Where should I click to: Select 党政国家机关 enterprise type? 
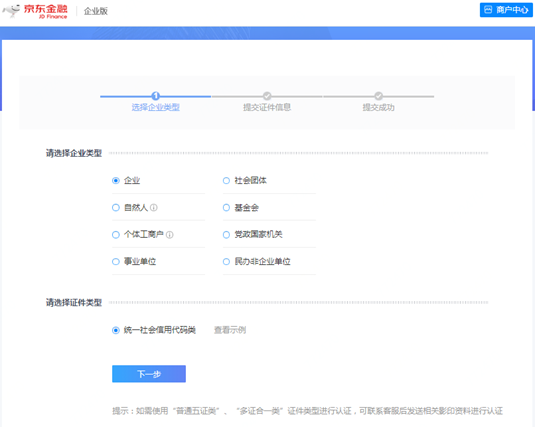226,235
